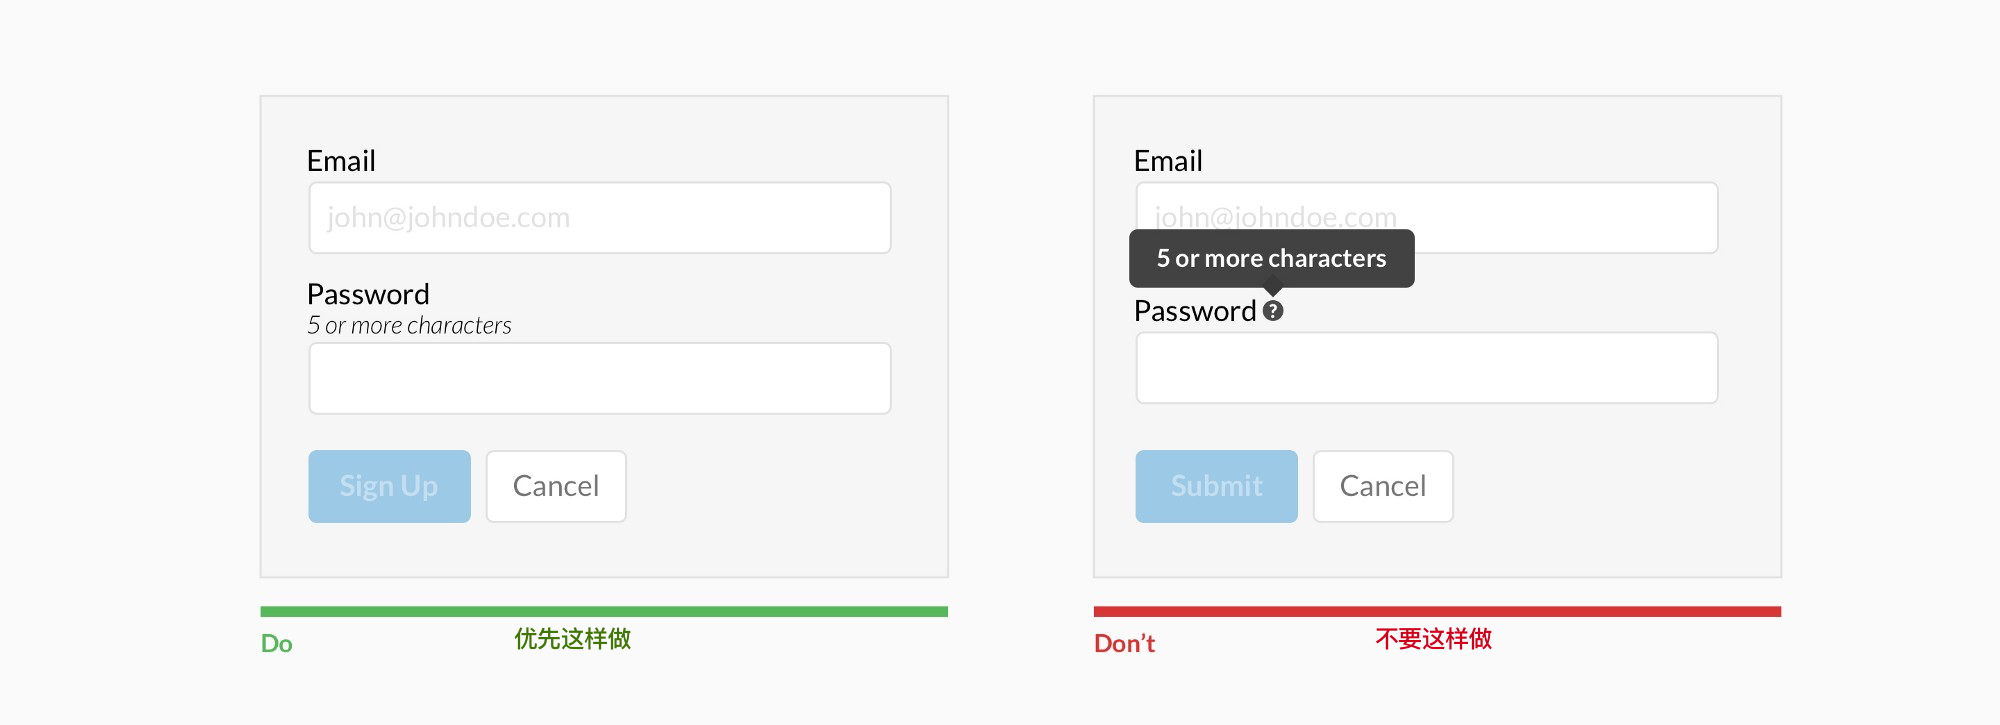Click Cancel next to Sign Up
The height and width of the screenshot is (725, 2000).
[x=556, y=486]
